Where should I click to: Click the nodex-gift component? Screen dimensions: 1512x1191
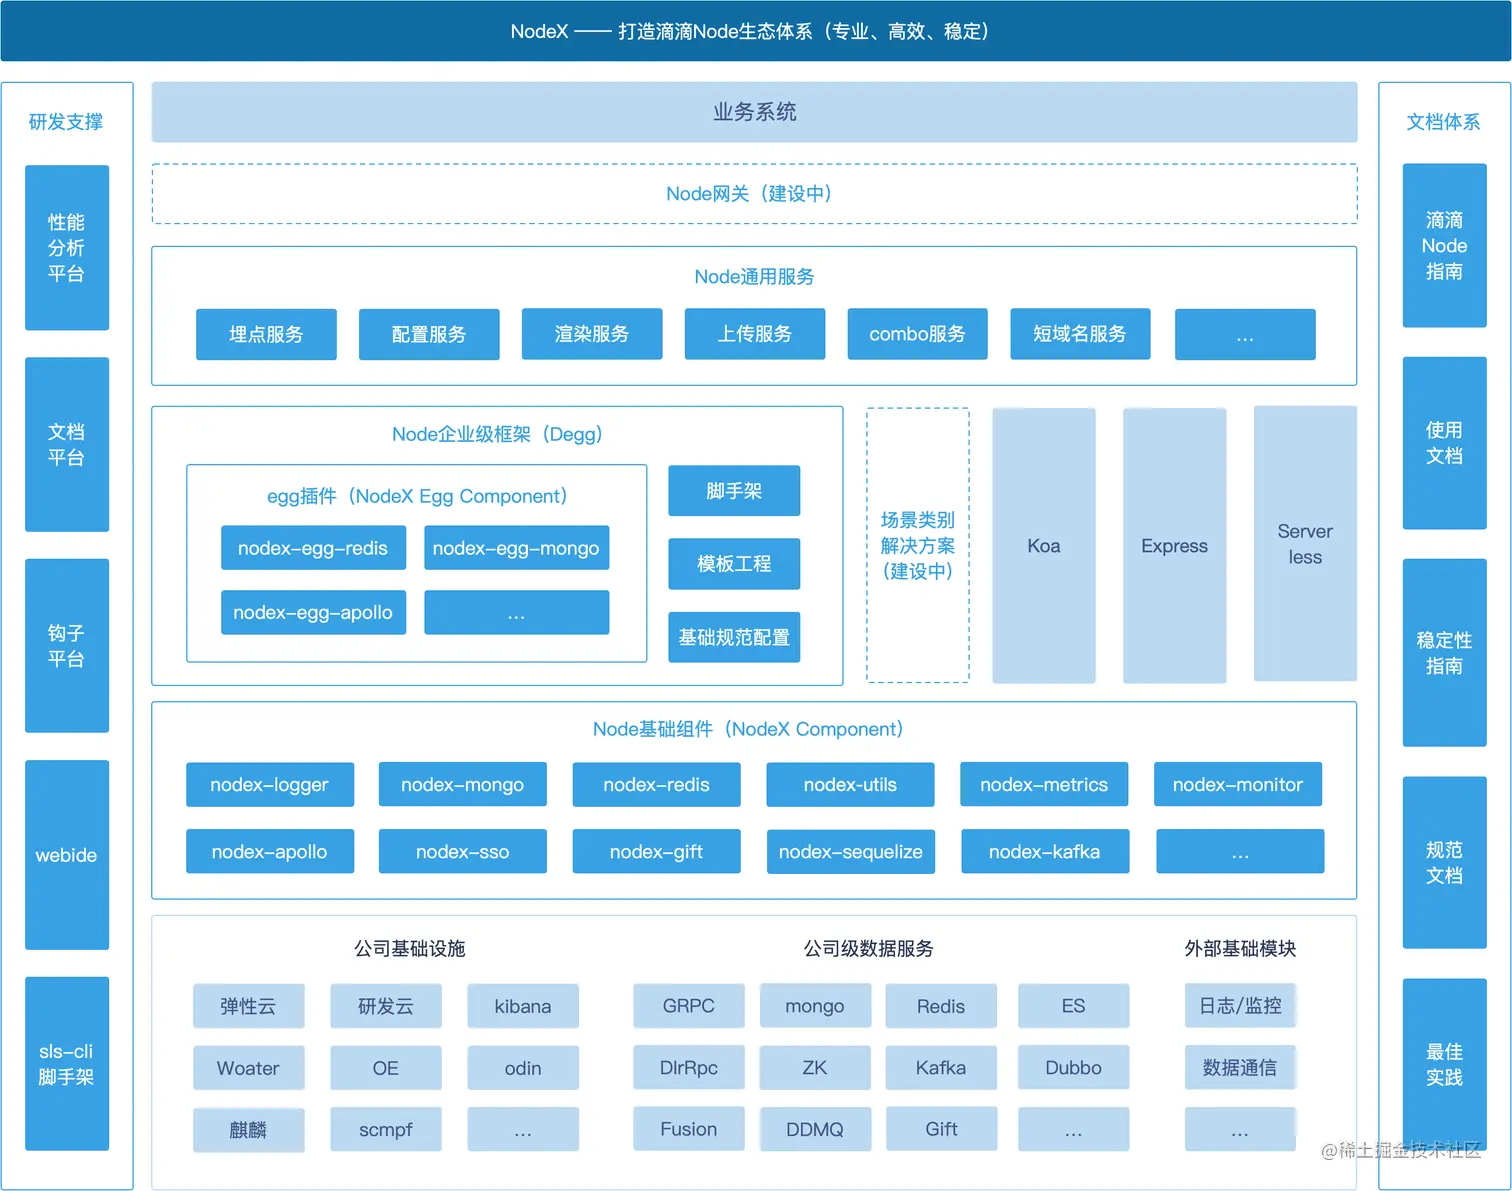coord(657,852)
